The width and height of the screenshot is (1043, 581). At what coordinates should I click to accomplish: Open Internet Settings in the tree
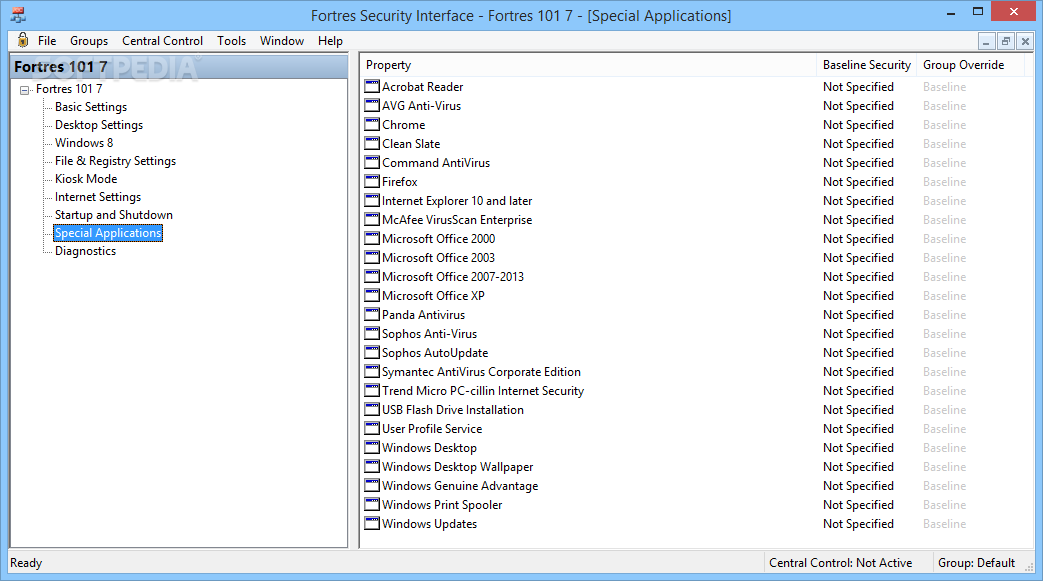98,196
